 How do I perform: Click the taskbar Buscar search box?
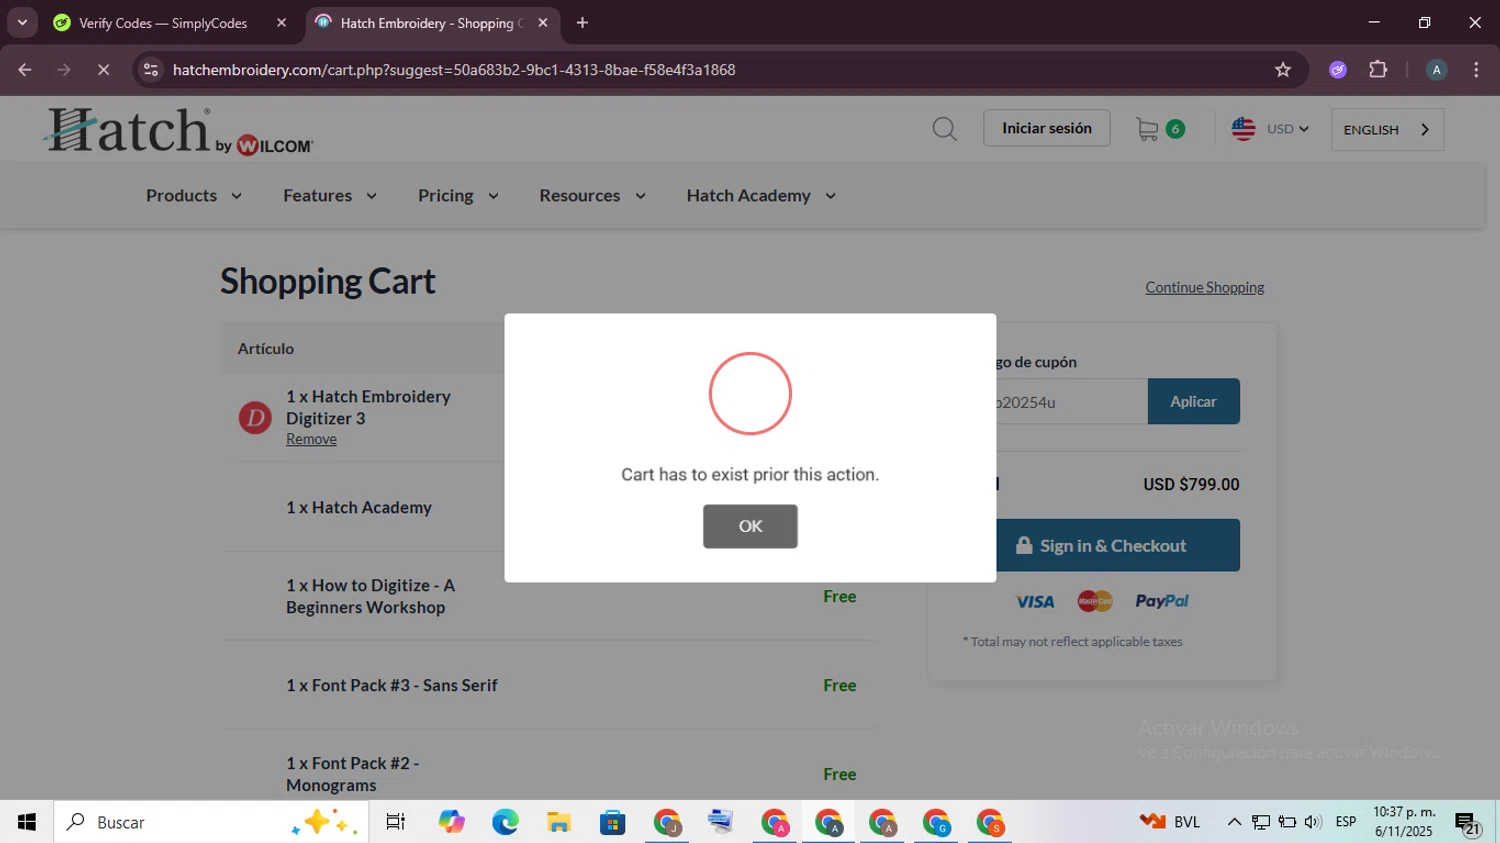click(211, 822)
